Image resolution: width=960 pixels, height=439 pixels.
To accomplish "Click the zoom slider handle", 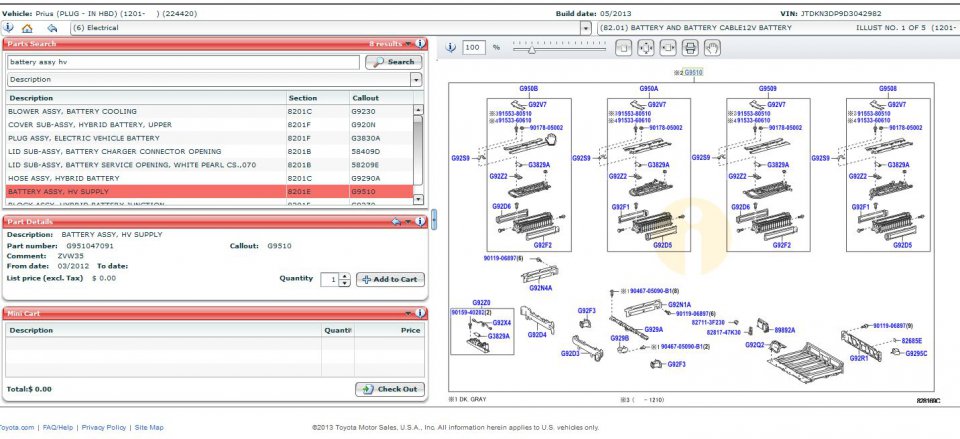I will pos(531,48).
